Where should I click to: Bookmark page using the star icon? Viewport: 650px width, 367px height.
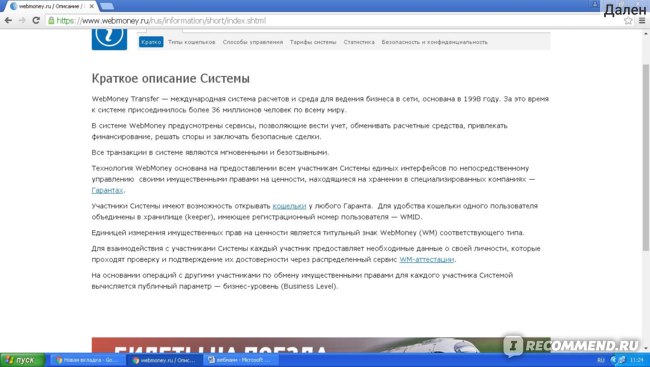tap(628, 21)
